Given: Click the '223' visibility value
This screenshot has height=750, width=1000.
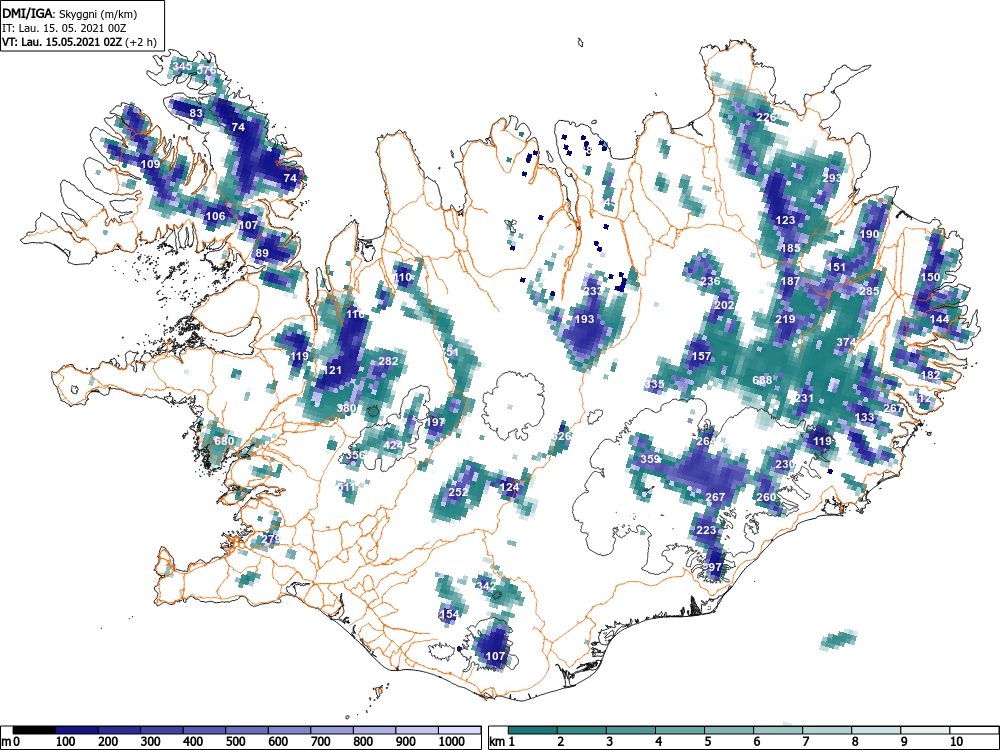Looking at the screenshot, I should [x=706, y=530].
